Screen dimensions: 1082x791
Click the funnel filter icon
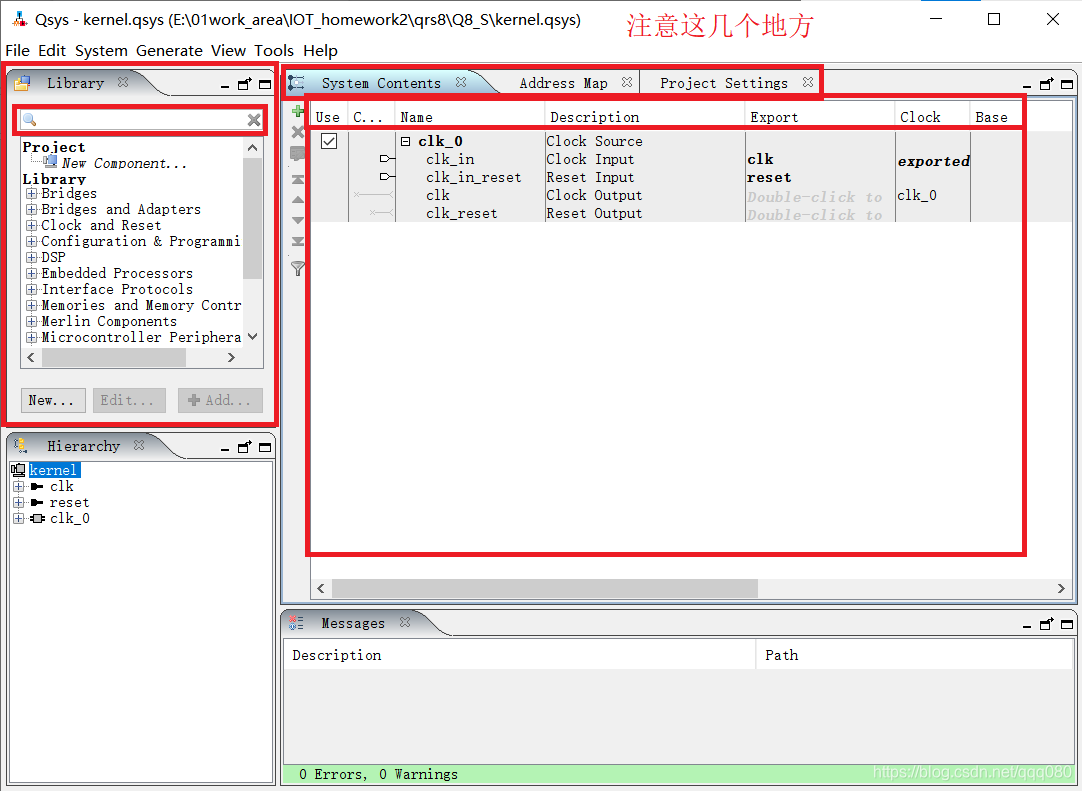tap(298, 268)
